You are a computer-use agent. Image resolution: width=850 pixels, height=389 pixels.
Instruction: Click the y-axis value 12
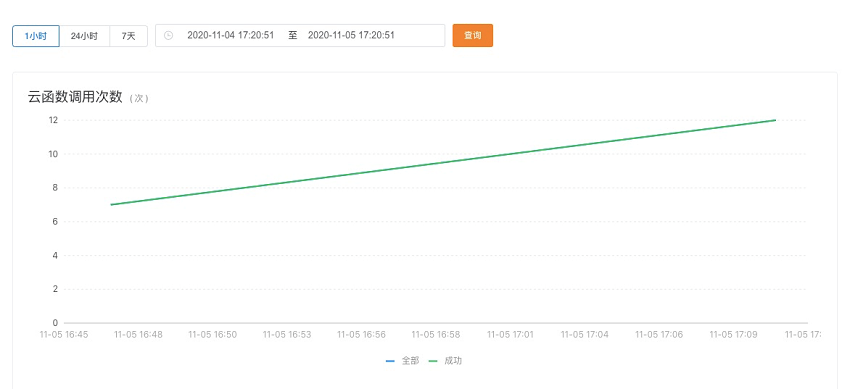(x=53, y=120)
